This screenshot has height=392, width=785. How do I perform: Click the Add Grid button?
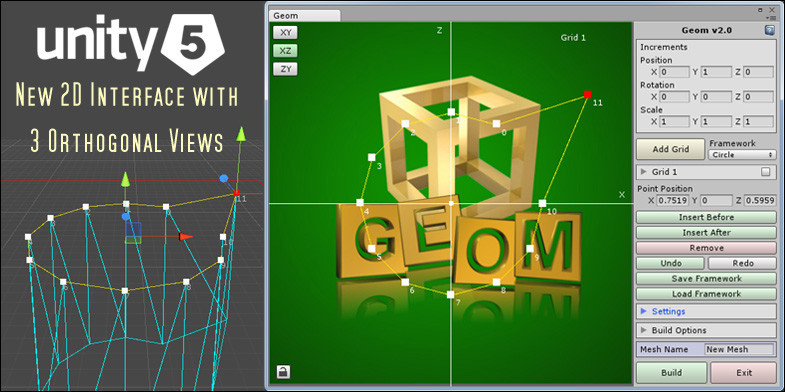pyautogui.click(x=671, y=149)
